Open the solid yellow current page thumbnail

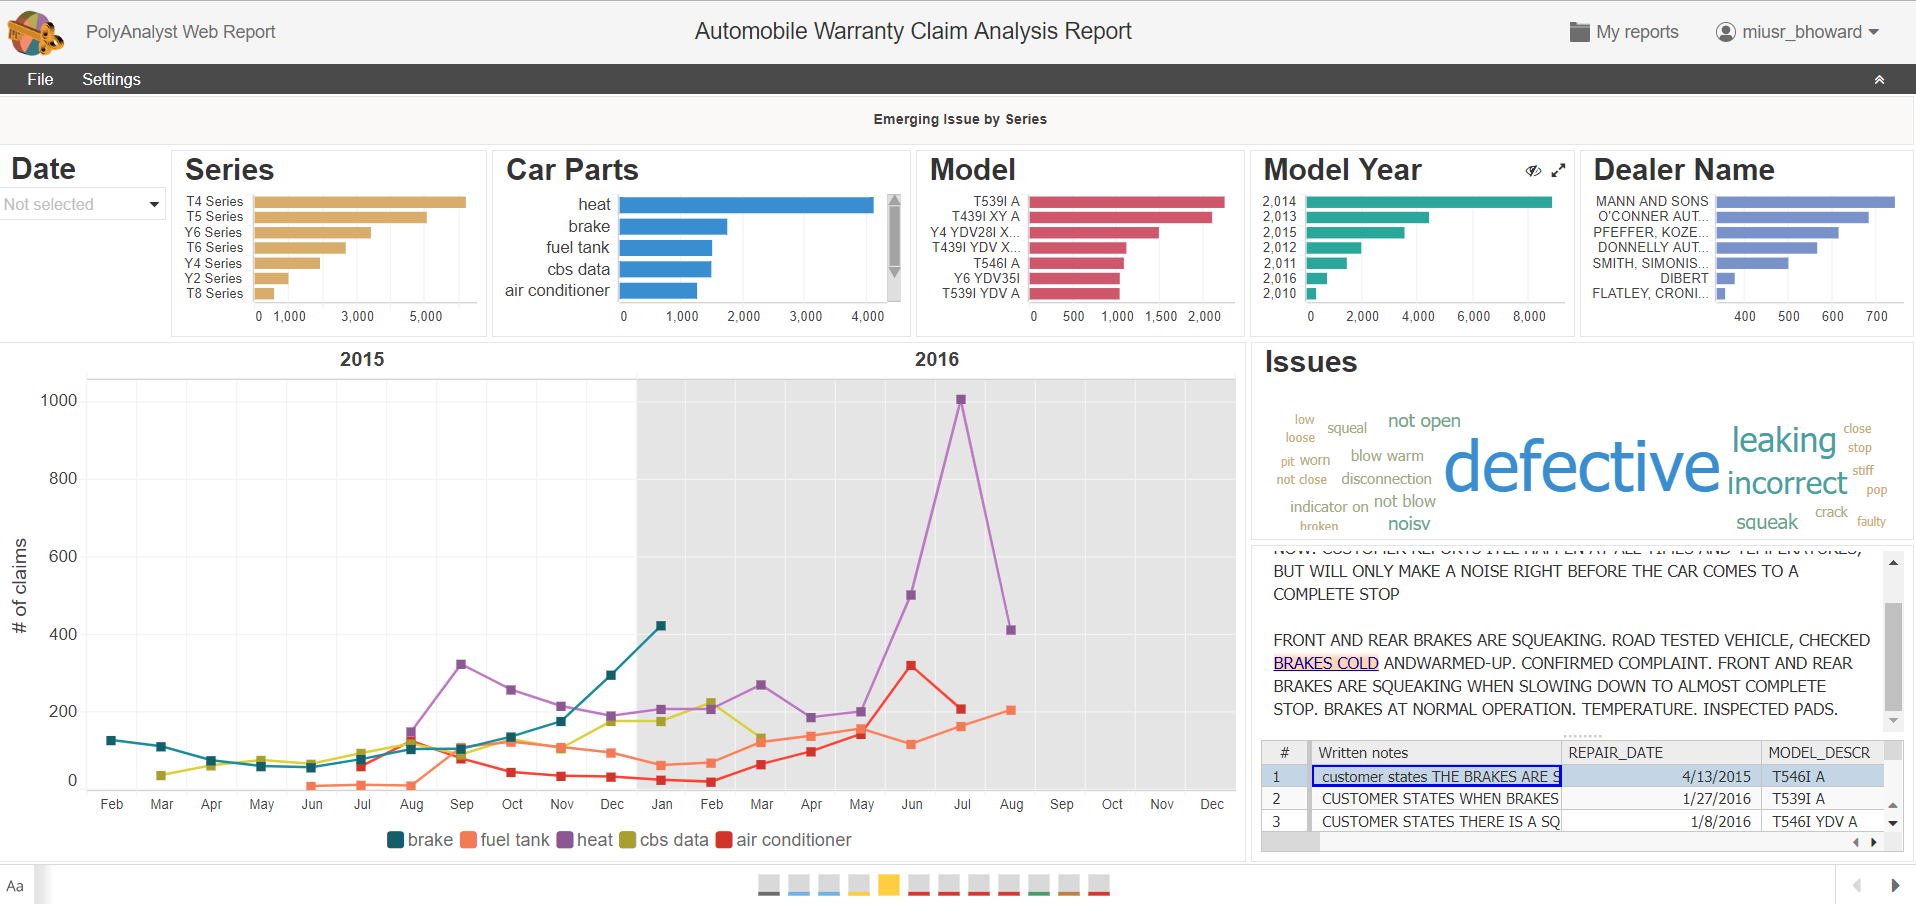point(889,885)
